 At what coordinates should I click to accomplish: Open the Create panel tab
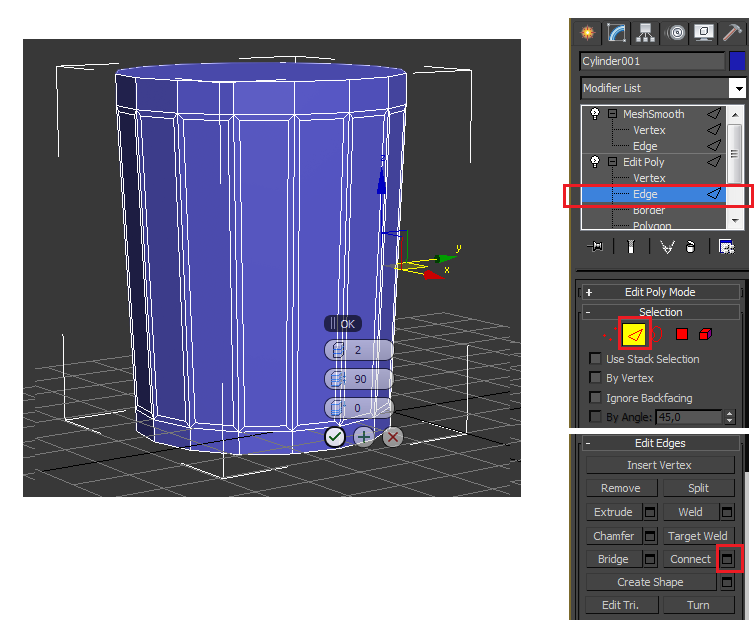(x=588, y=33)
